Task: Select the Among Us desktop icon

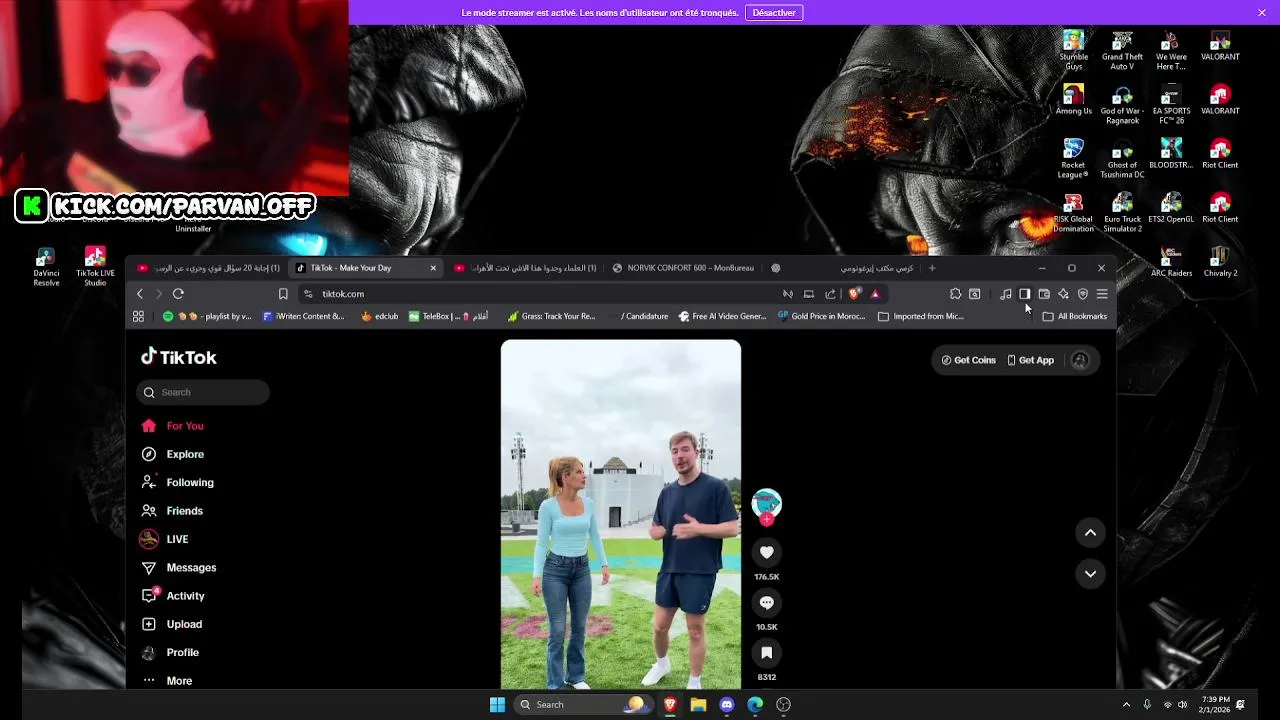Action: [x=1074, y=100]
